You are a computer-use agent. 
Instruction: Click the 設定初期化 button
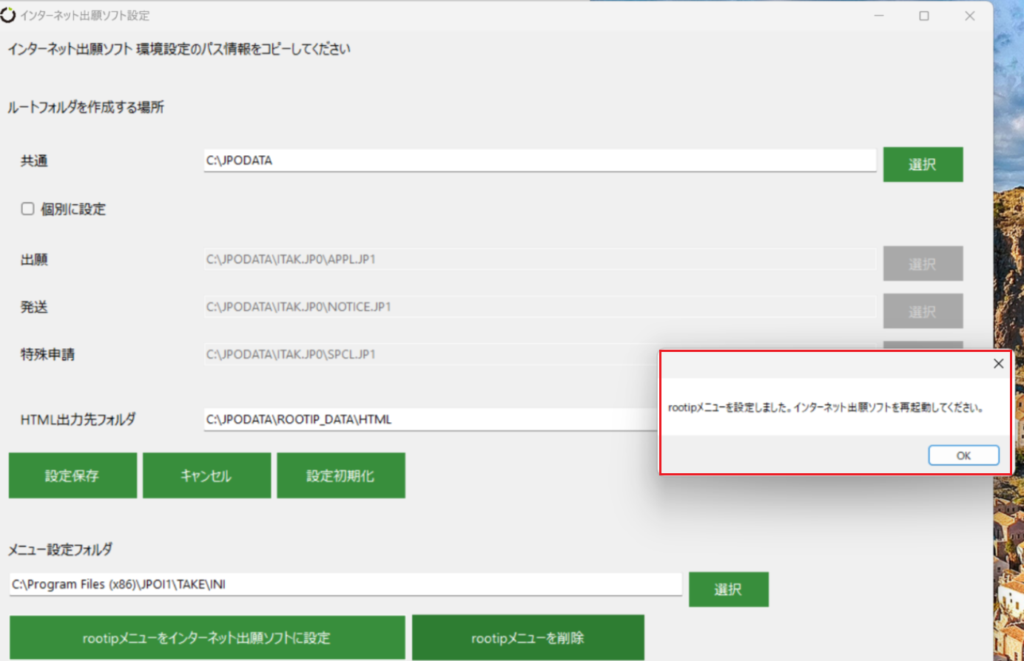(341, 476)
